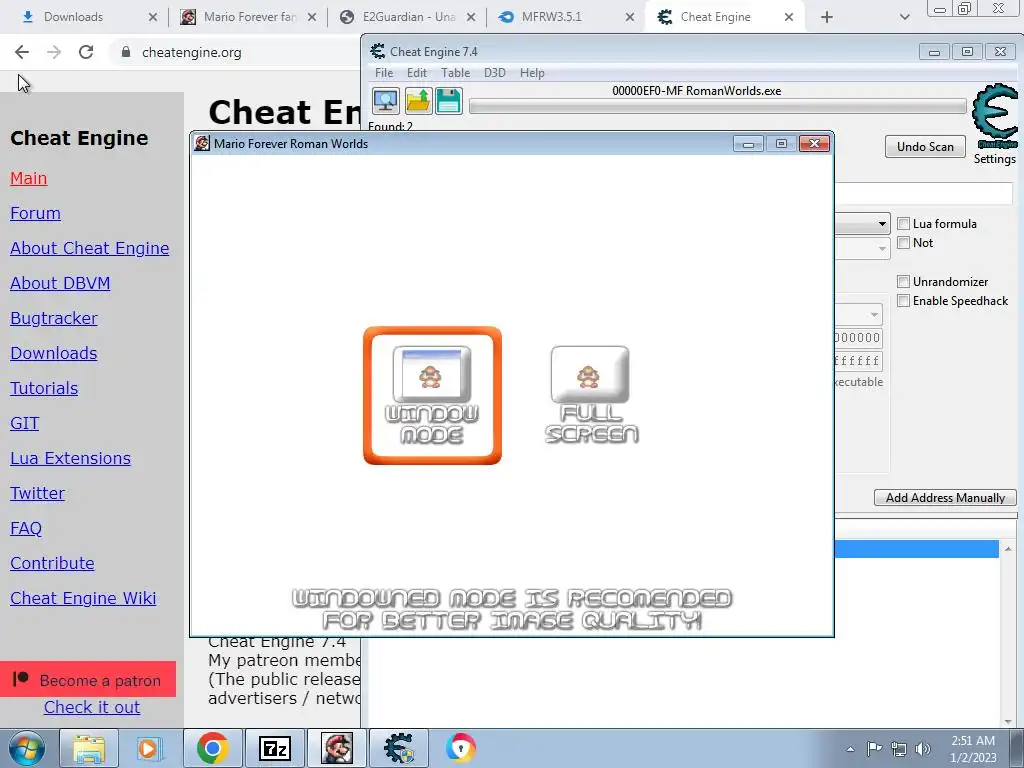The image size is (1024, 768).
Task: Click Undo Scan button
Action: click(x=925, y=147)
